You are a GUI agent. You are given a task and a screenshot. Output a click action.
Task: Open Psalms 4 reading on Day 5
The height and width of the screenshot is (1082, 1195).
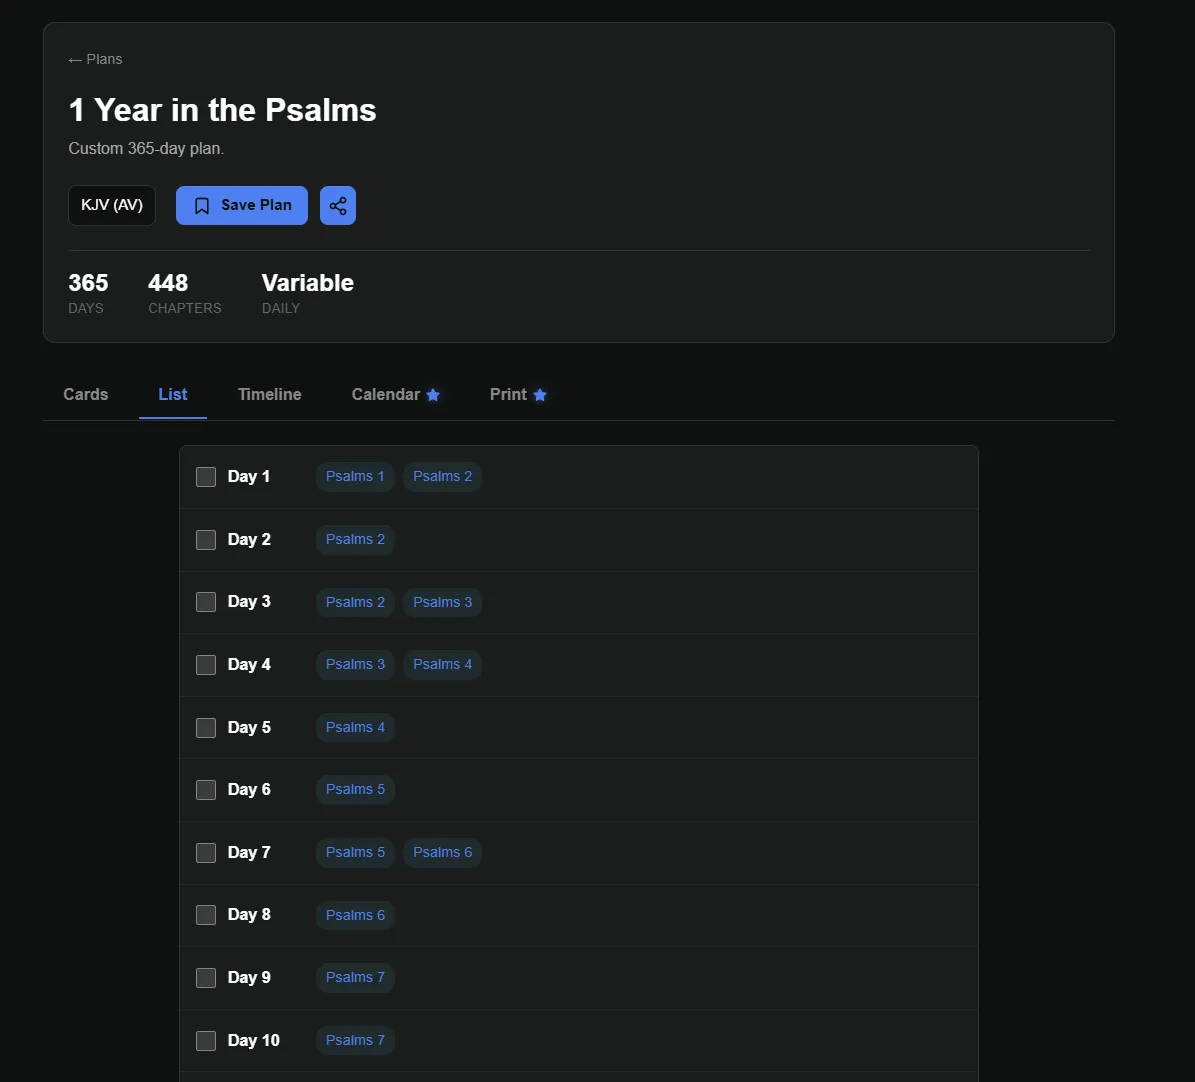355,727
